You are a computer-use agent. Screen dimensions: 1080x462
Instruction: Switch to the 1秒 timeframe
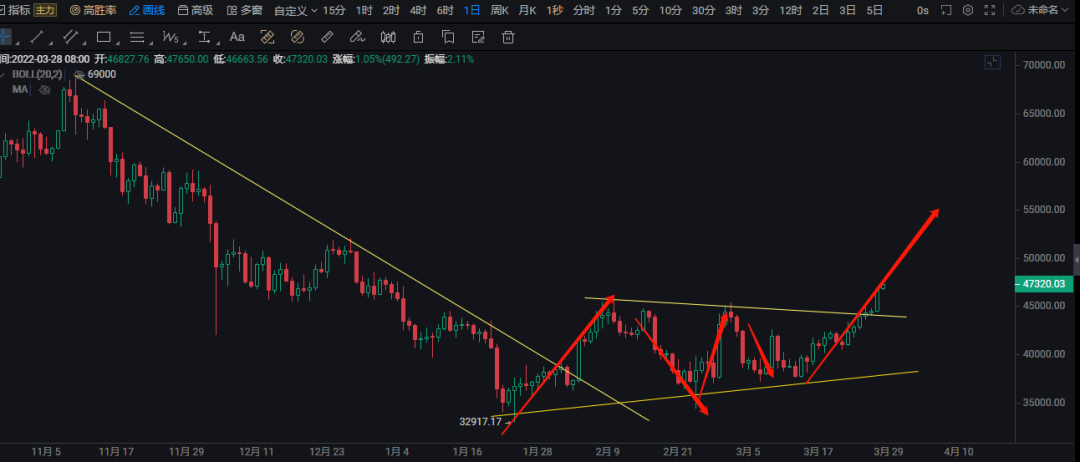554,10
